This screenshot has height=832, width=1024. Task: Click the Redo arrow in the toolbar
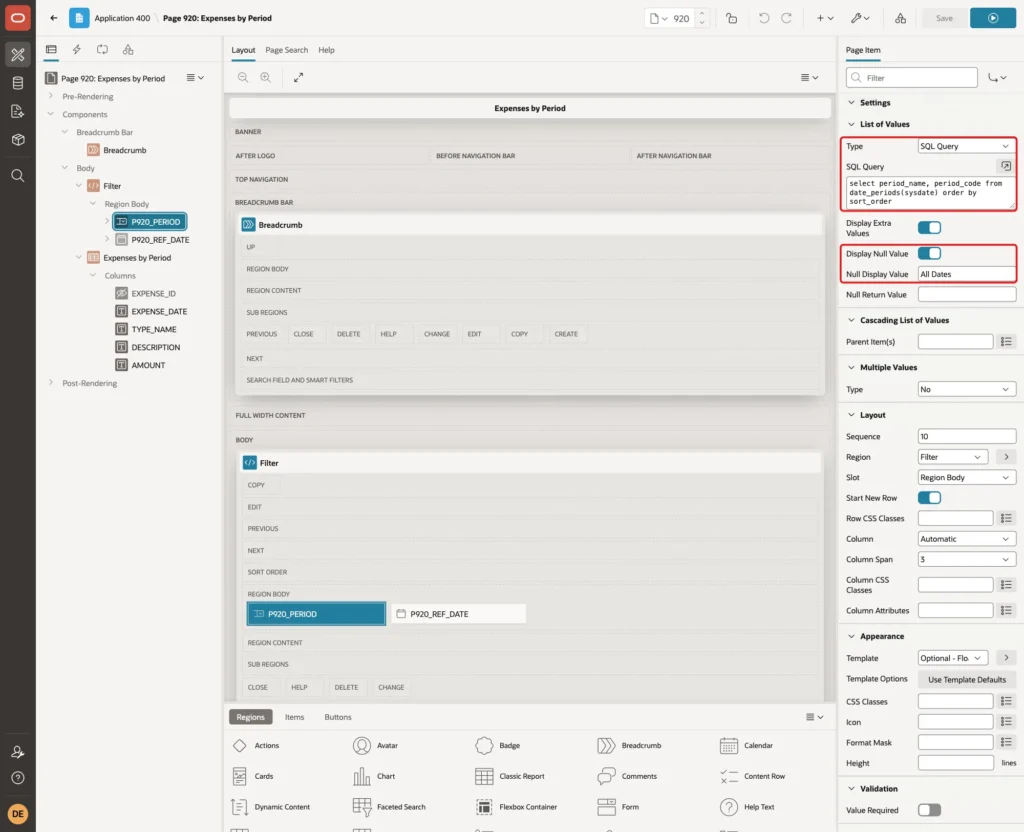point(786,18)
